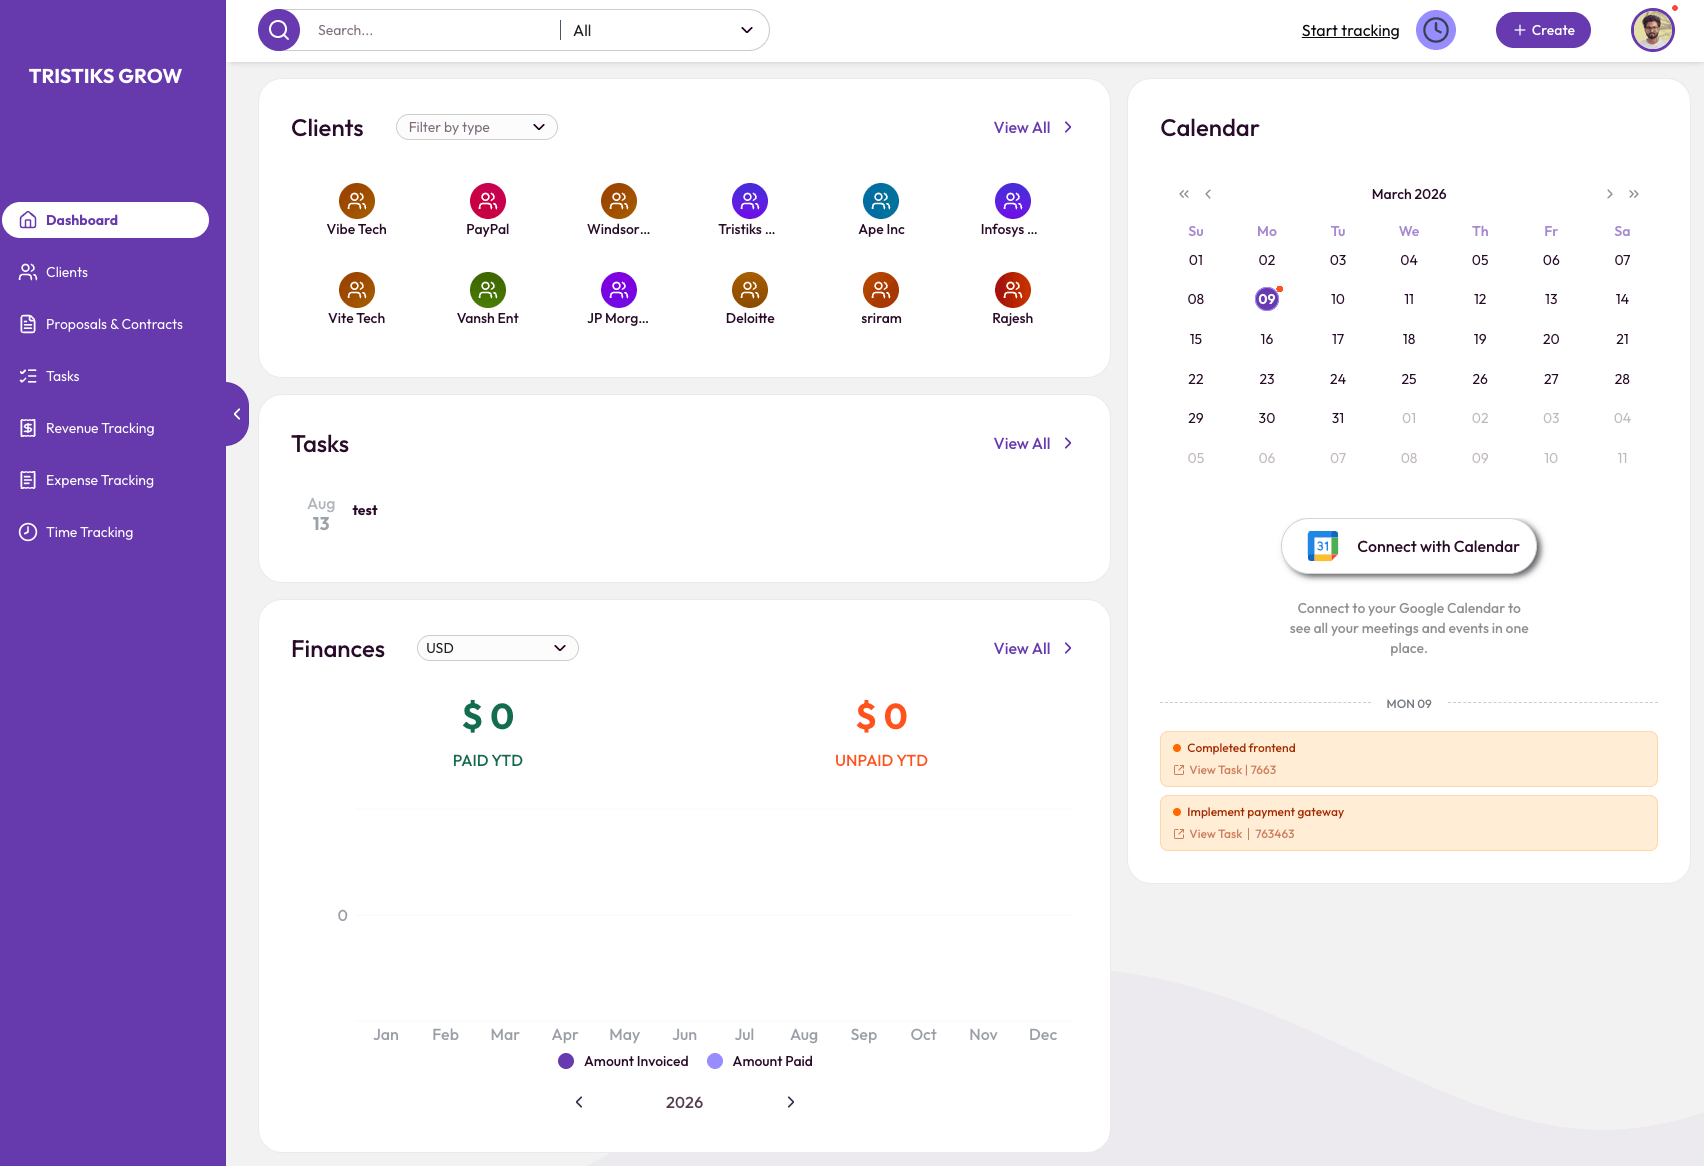This screenshot has height=1166, width=1704.
Task: Click the Connect with Calendar button
Action: click(1409, 546)
